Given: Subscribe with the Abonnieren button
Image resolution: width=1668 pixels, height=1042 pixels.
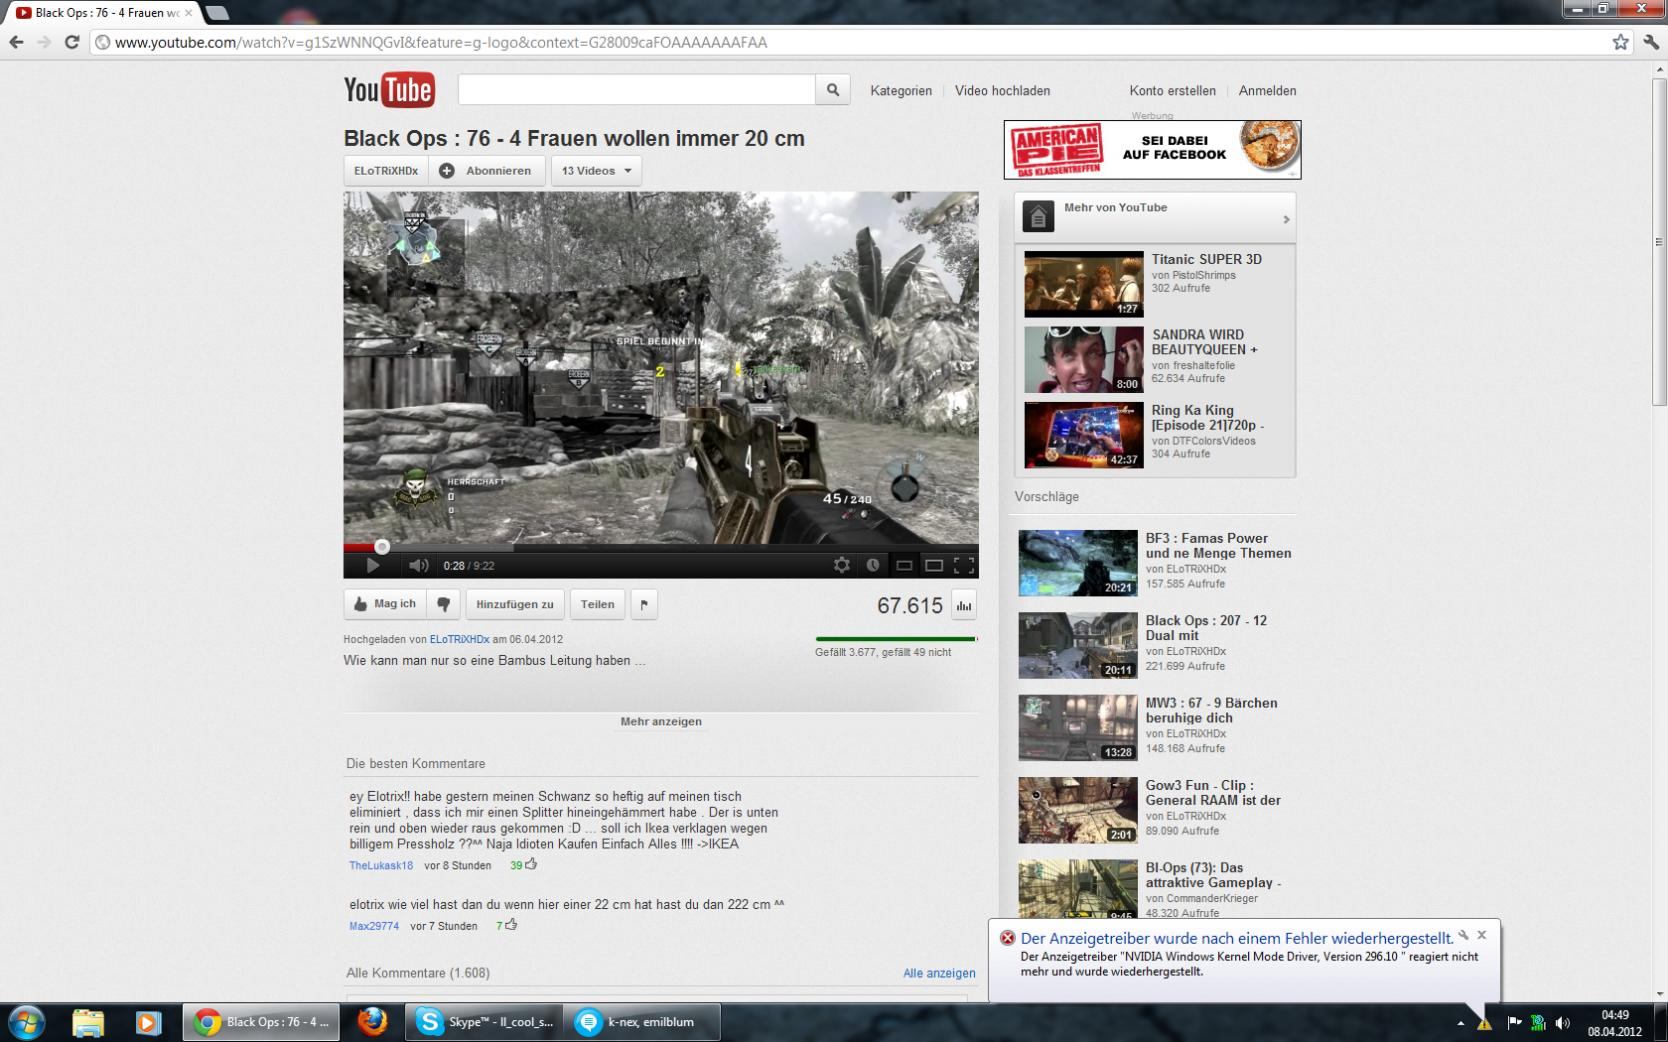Looking at the screenshot, I should [487, 170].
